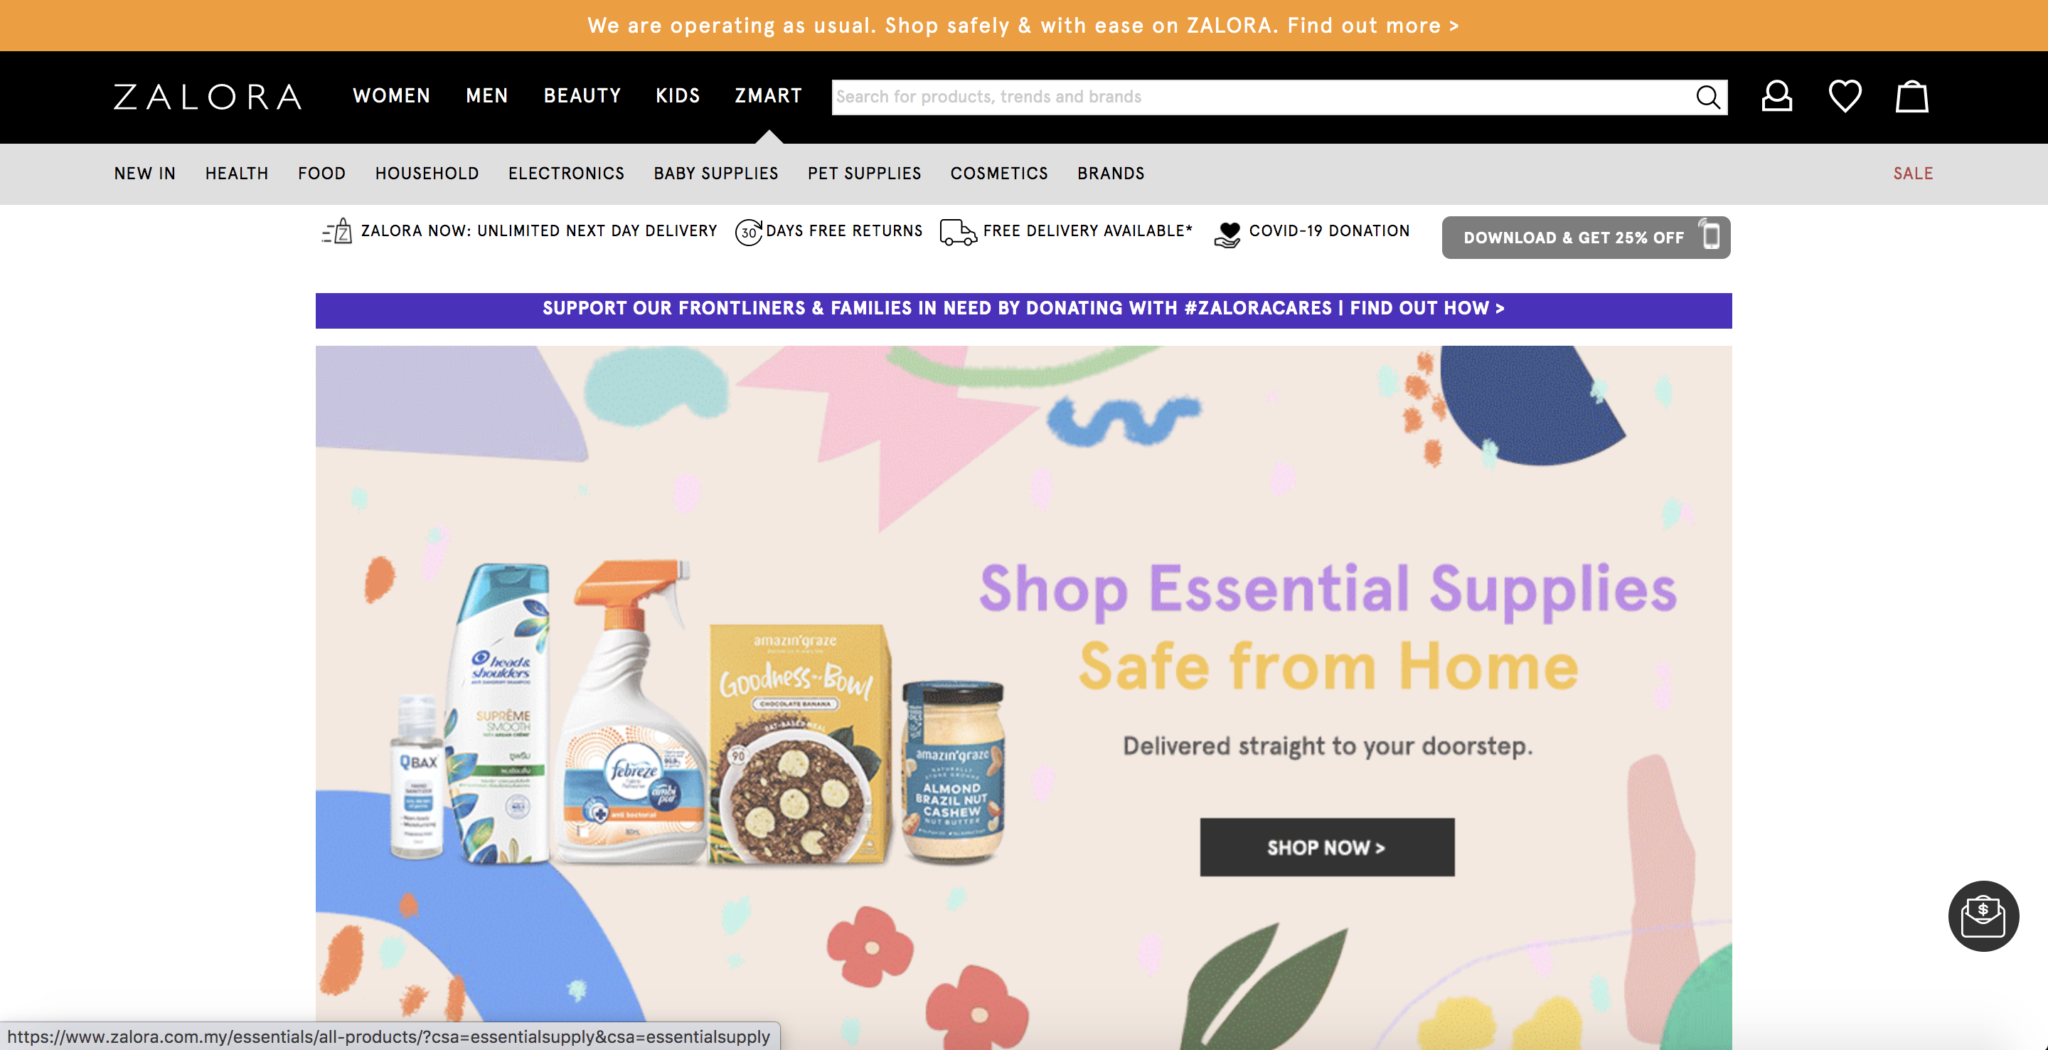Open the user account icon
Image resolution: width=2048 pixels, height=1050 pixels.
(1776, 96)
